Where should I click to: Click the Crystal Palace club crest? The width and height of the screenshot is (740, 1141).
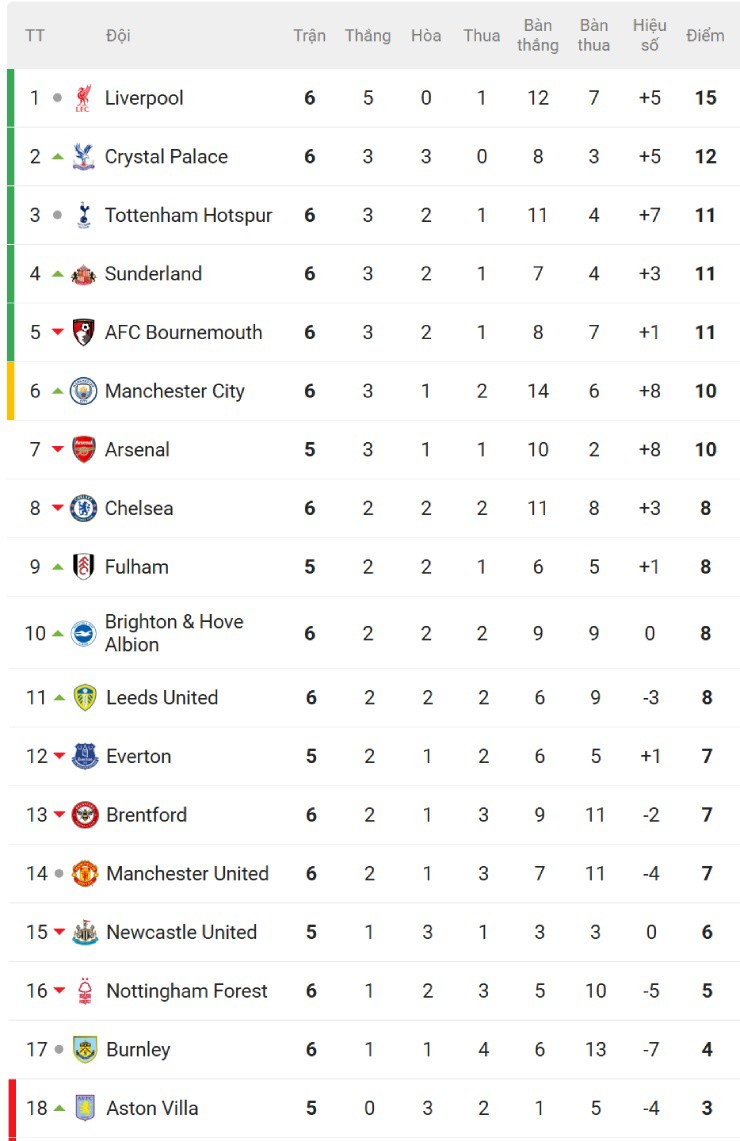[x=83, y=157]
